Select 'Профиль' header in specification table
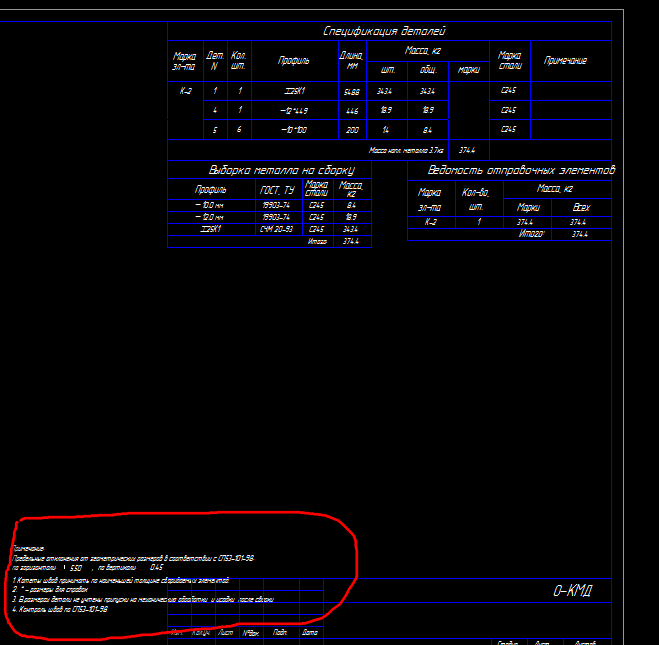This screenshot has width=659, height=645. (x=294, y=61)
